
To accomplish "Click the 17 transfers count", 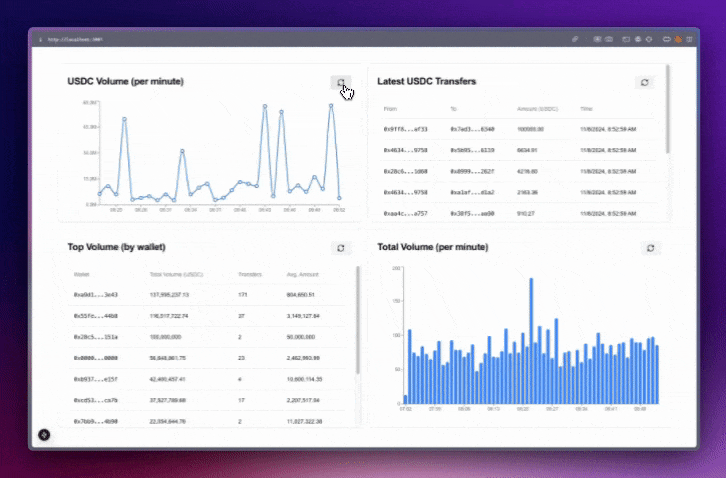I will [241, 400].
